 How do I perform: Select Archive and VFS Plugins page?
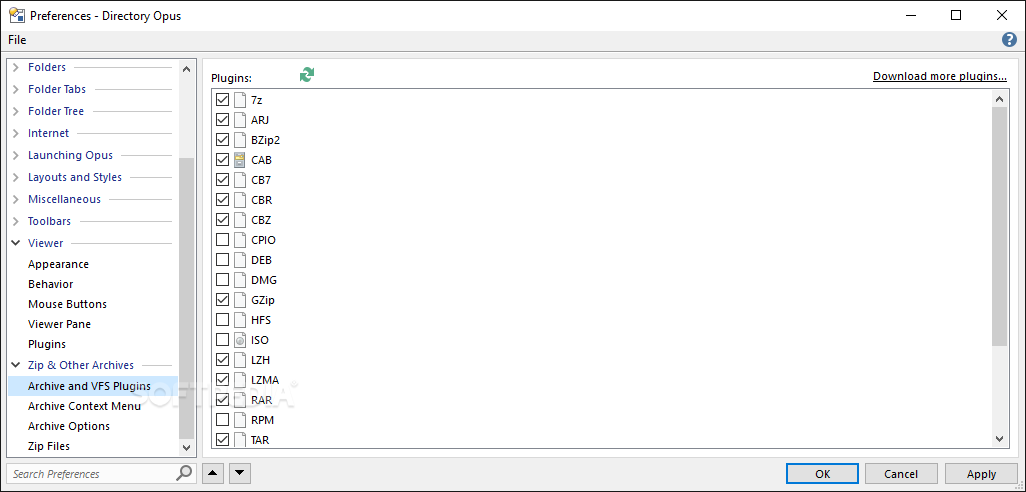coord(92,386)
